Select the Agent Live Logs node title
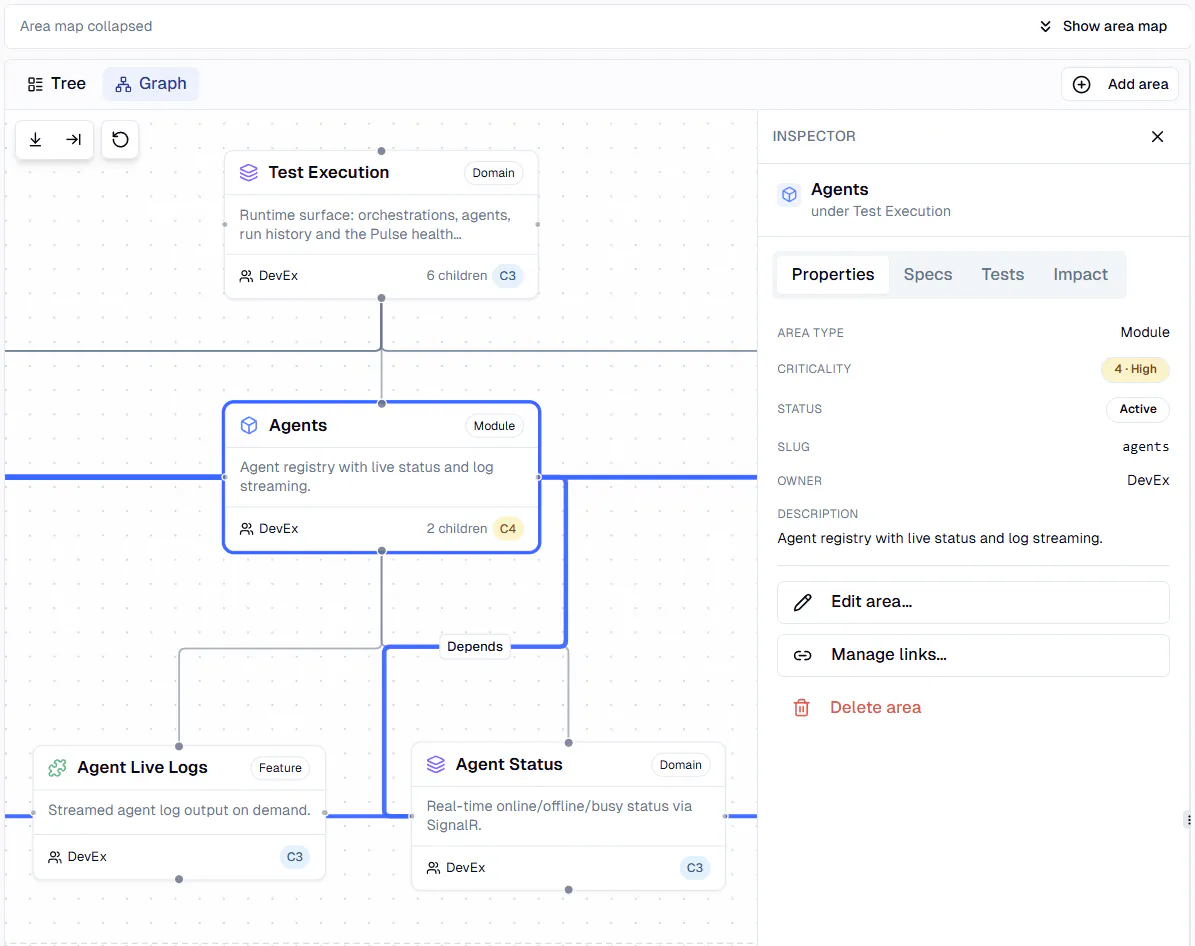 (x=143, y=768)
